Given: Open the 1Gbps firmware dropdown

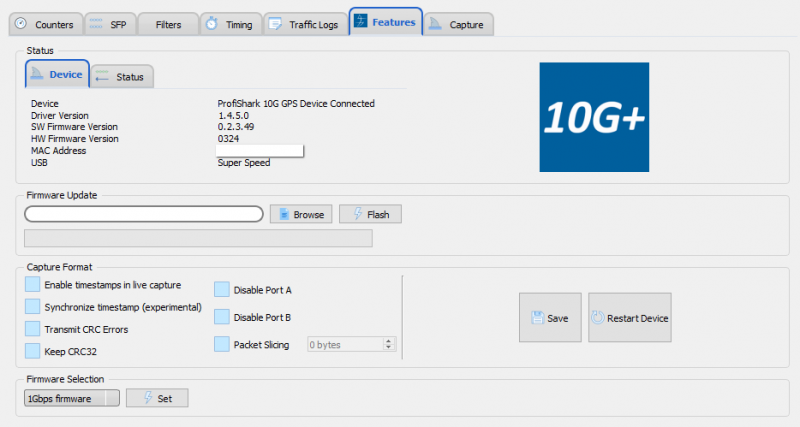Looking at the screenshot, I should click(71, 398).
